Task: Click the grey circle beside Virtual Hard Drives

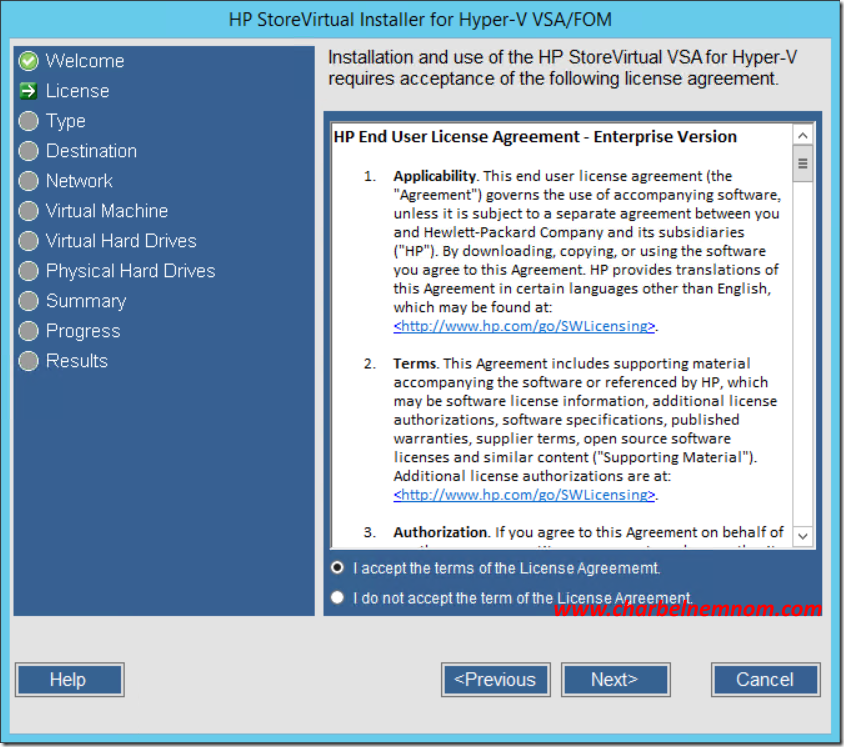Action: pyautogui.click(x=29, y=241)
